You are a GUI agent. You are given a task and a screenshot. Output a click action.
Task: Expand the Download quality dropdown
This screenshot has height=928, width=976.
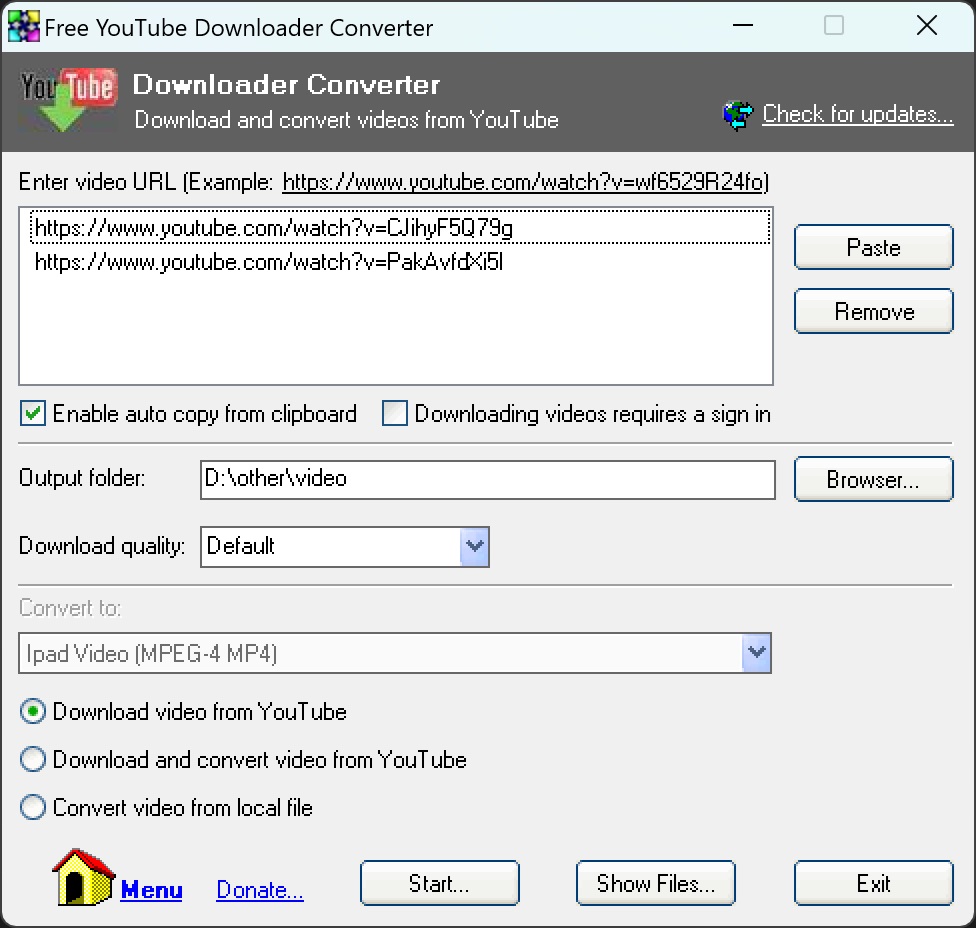(x=474, y=547)
